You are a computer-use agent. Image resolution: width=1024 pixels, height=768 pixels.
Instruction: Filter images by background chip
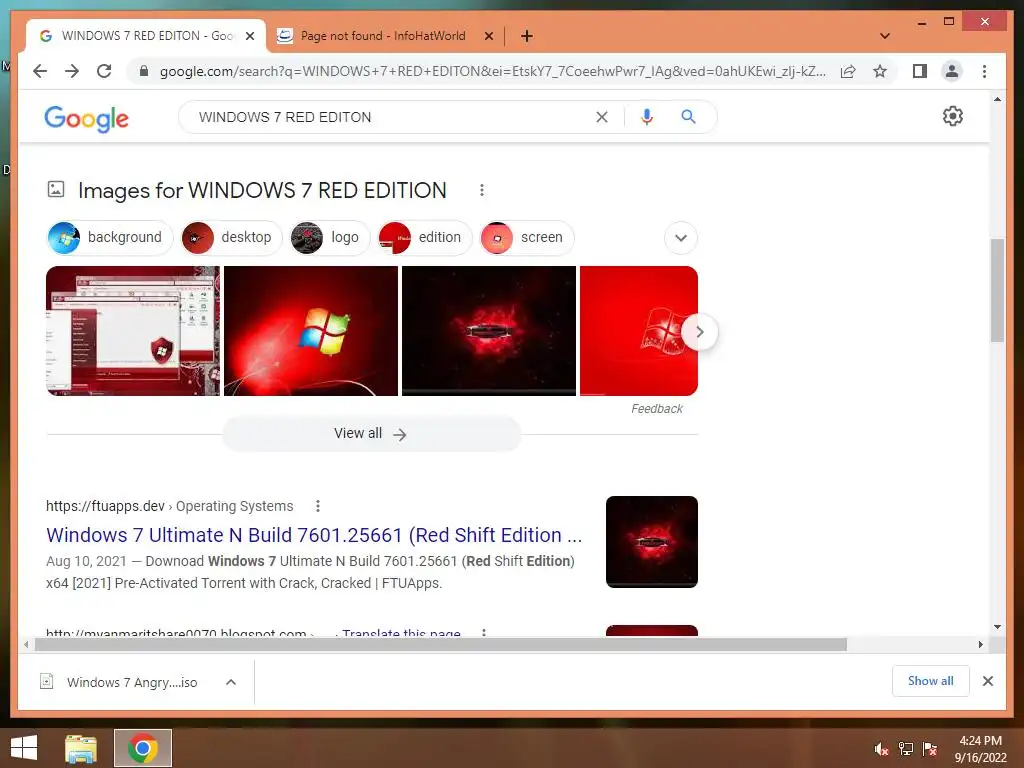[110, 237]
